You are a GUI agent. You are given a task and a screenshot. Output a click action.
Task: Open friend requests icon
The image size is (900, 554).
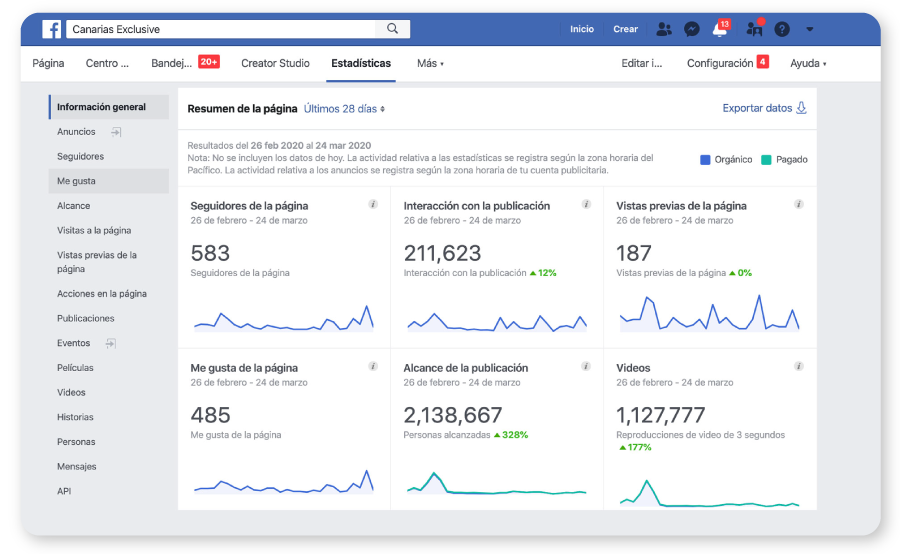point(664,29)
